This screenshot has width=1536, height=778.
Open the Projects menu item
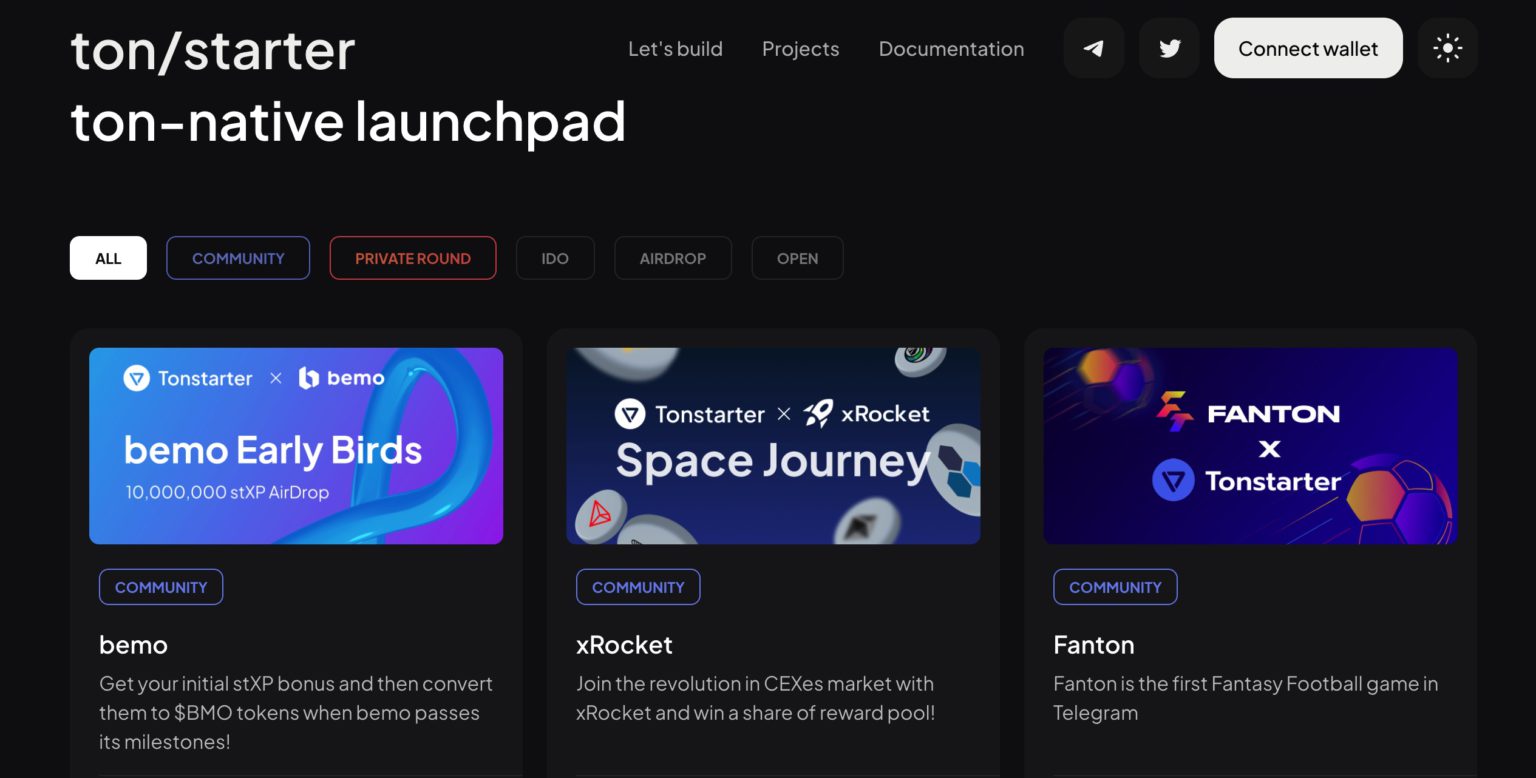(x=800, y=48)
